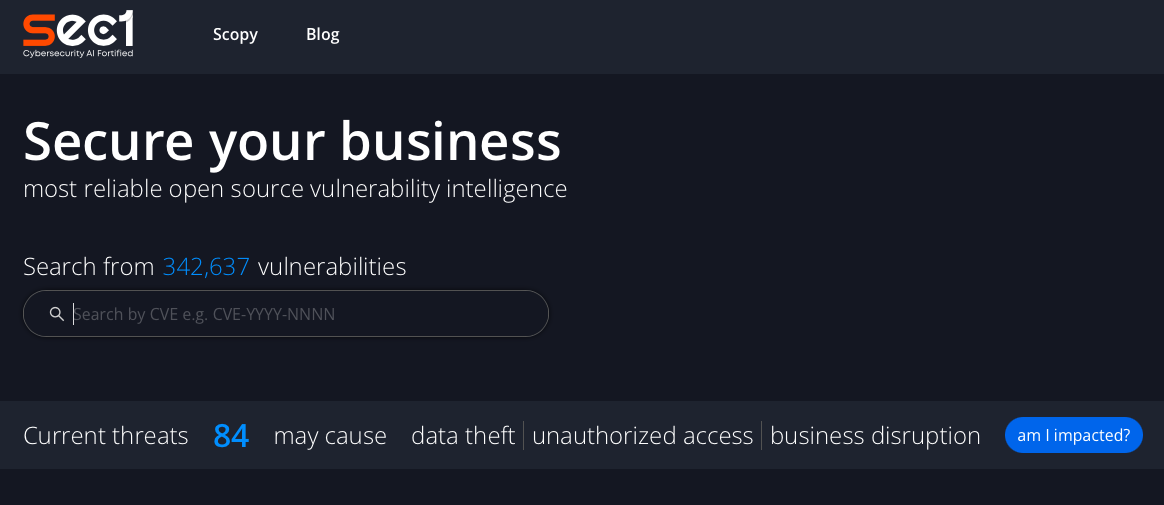Click the open source vulnerability intelligence subtitle

[x=295, y=188]
